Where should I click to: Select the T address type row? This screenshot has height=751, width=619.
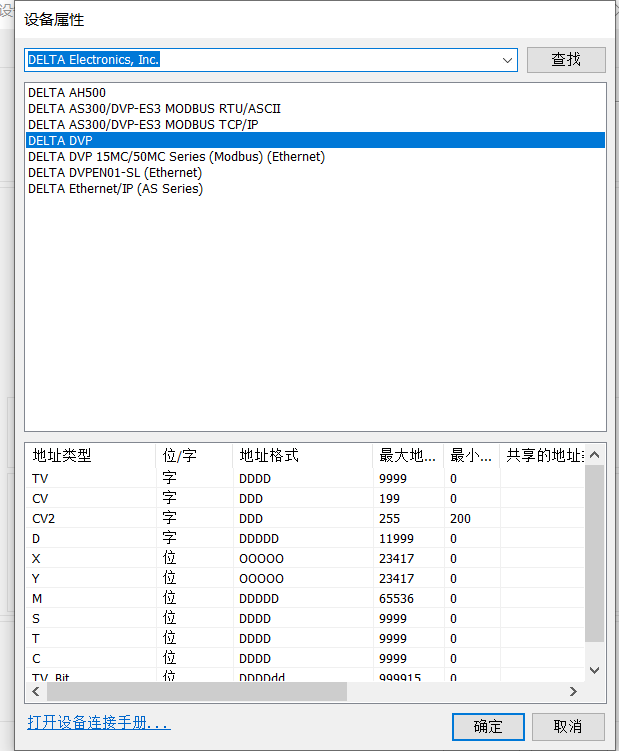pyautogui.click(x=305, y=638)
